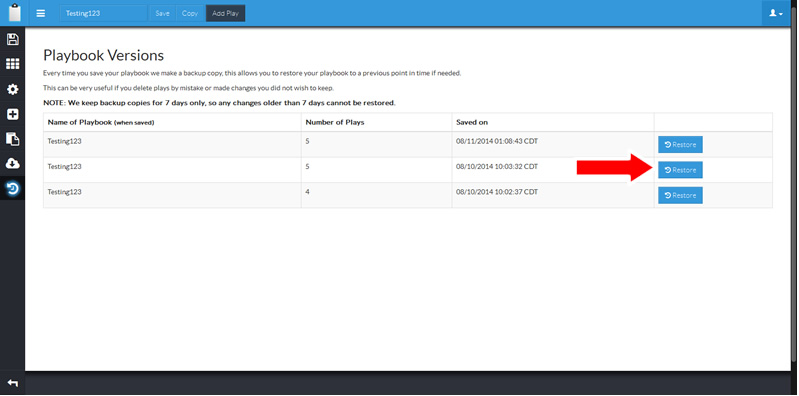Click the Playbook Versions heading
This screenshot has width=799, height=396.
coord(103,56)
